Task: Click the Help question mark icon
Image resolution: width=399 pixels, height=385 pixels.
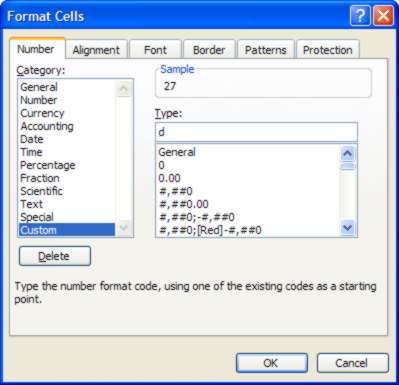Action: (360, 15)
